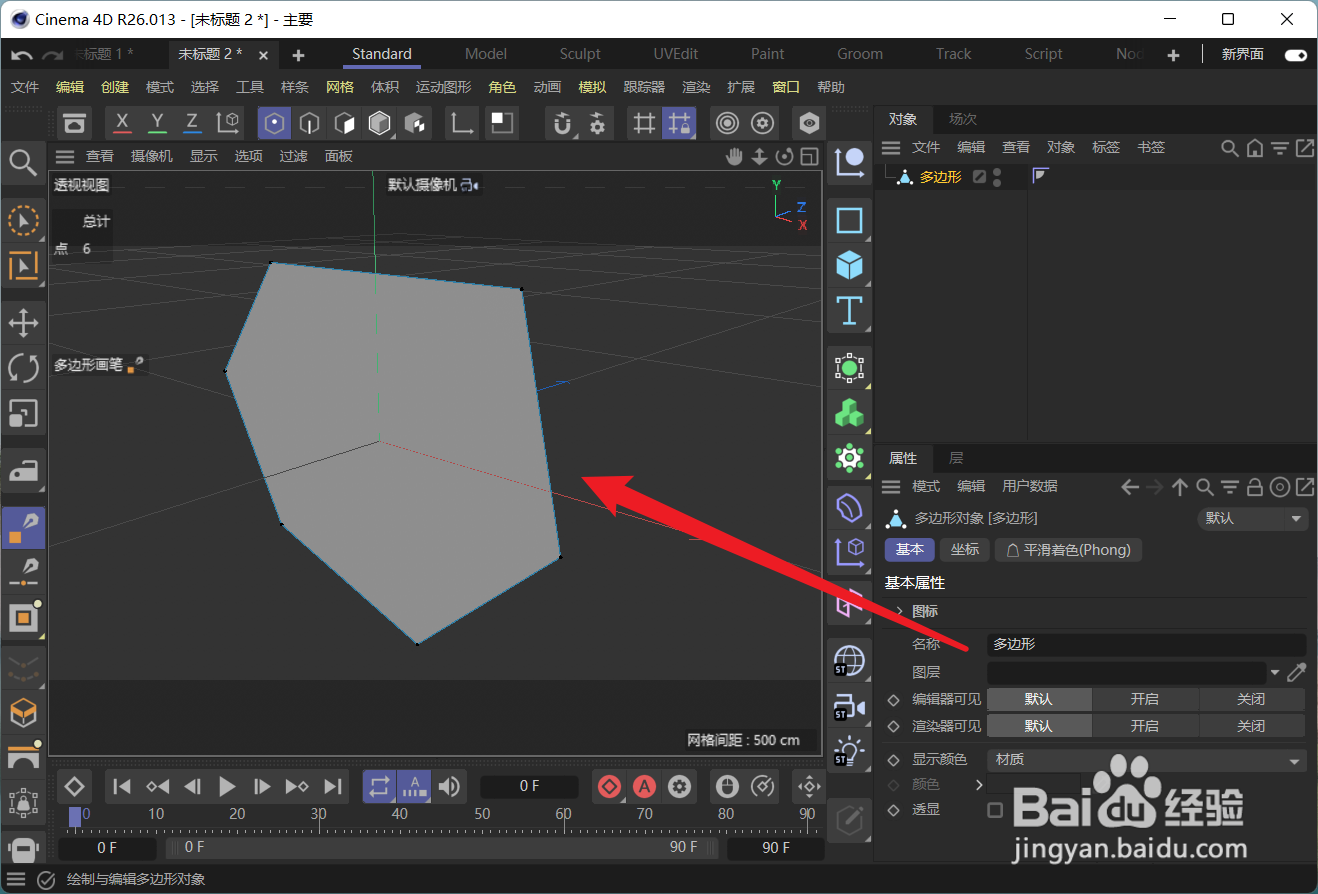Click the 名称 field showing 多边形
This screenshot has height=894, width=1318.
click(x=1145, y=644)
